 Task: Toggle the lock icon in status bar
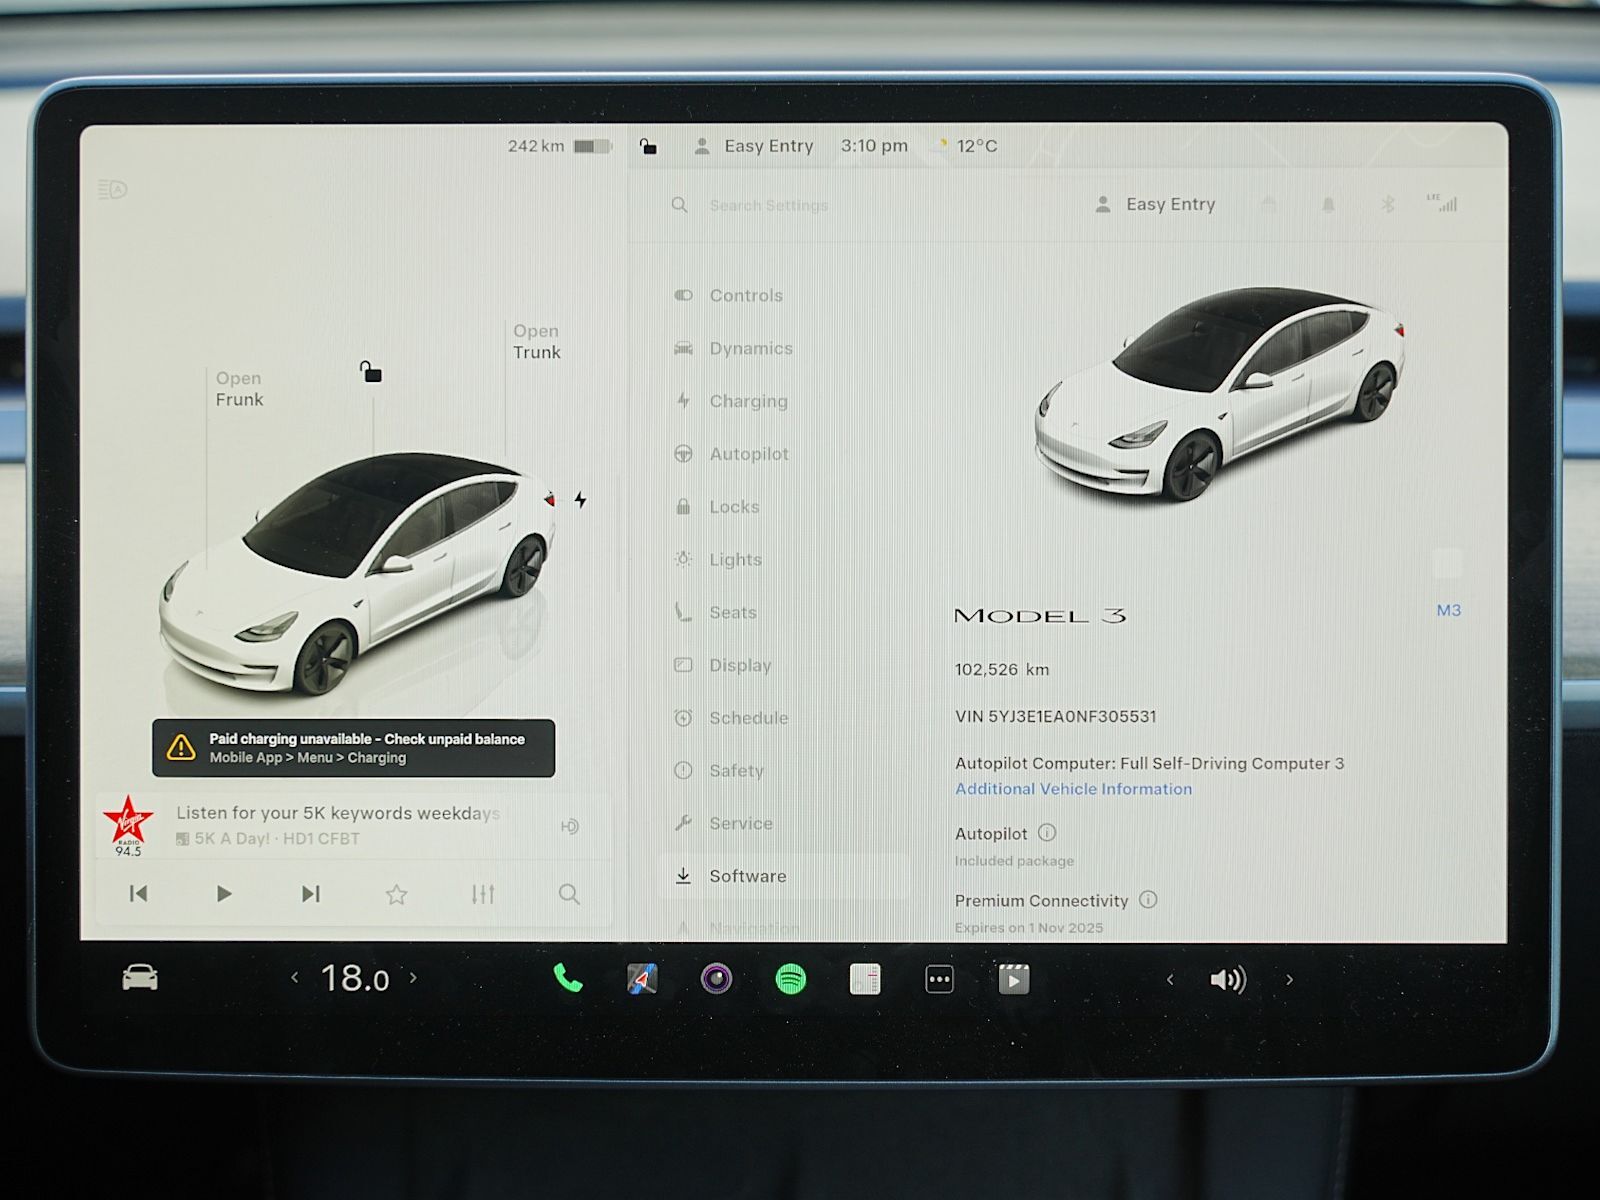click(649, 147)
